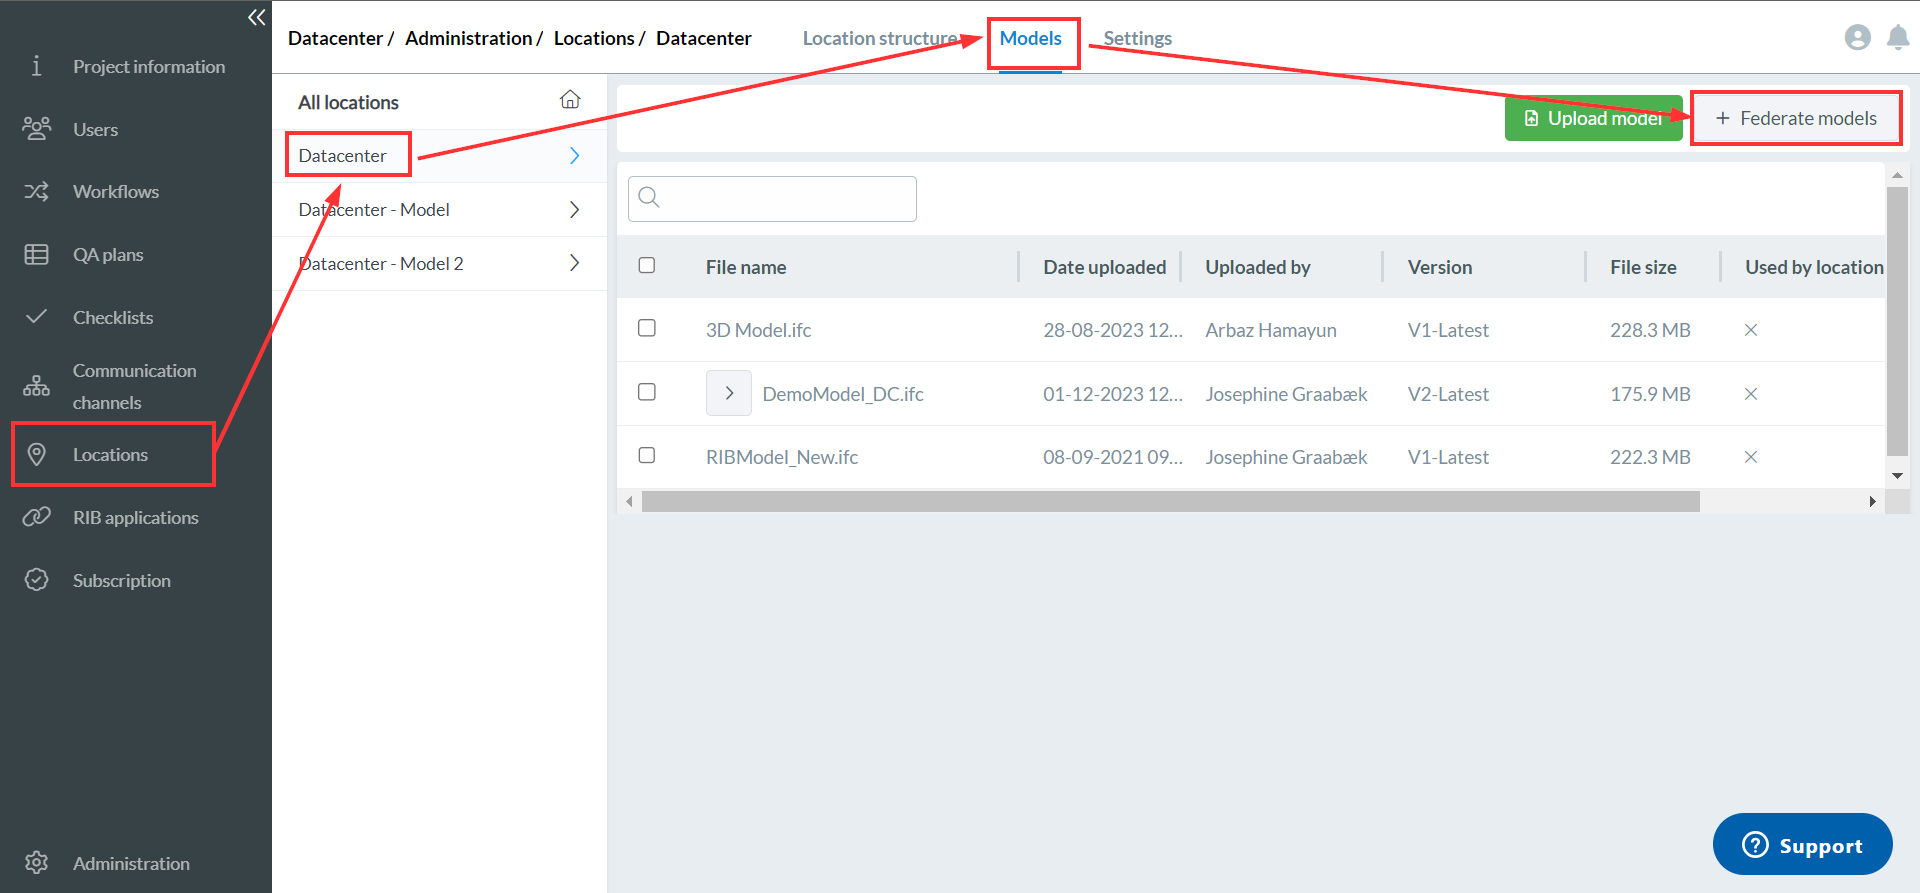Open the notifications bell icon
Image resolution: width=1920 pixels, height=893 pixels.
pyautogui.click(x=1897, y=38)
